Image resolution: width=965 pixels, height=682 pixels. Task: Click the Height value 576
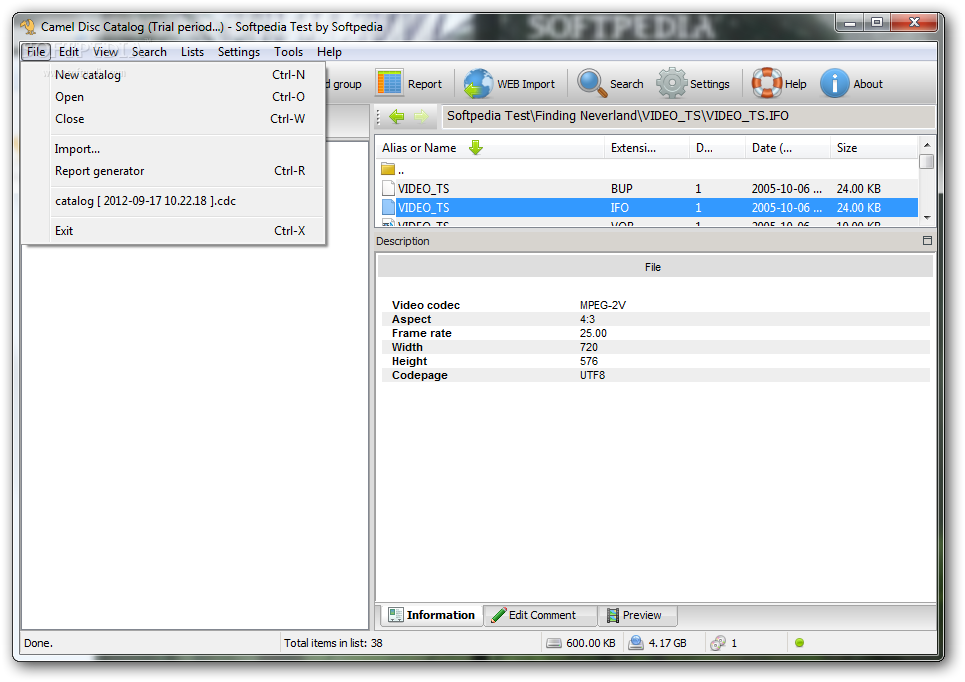coord(588,361)
